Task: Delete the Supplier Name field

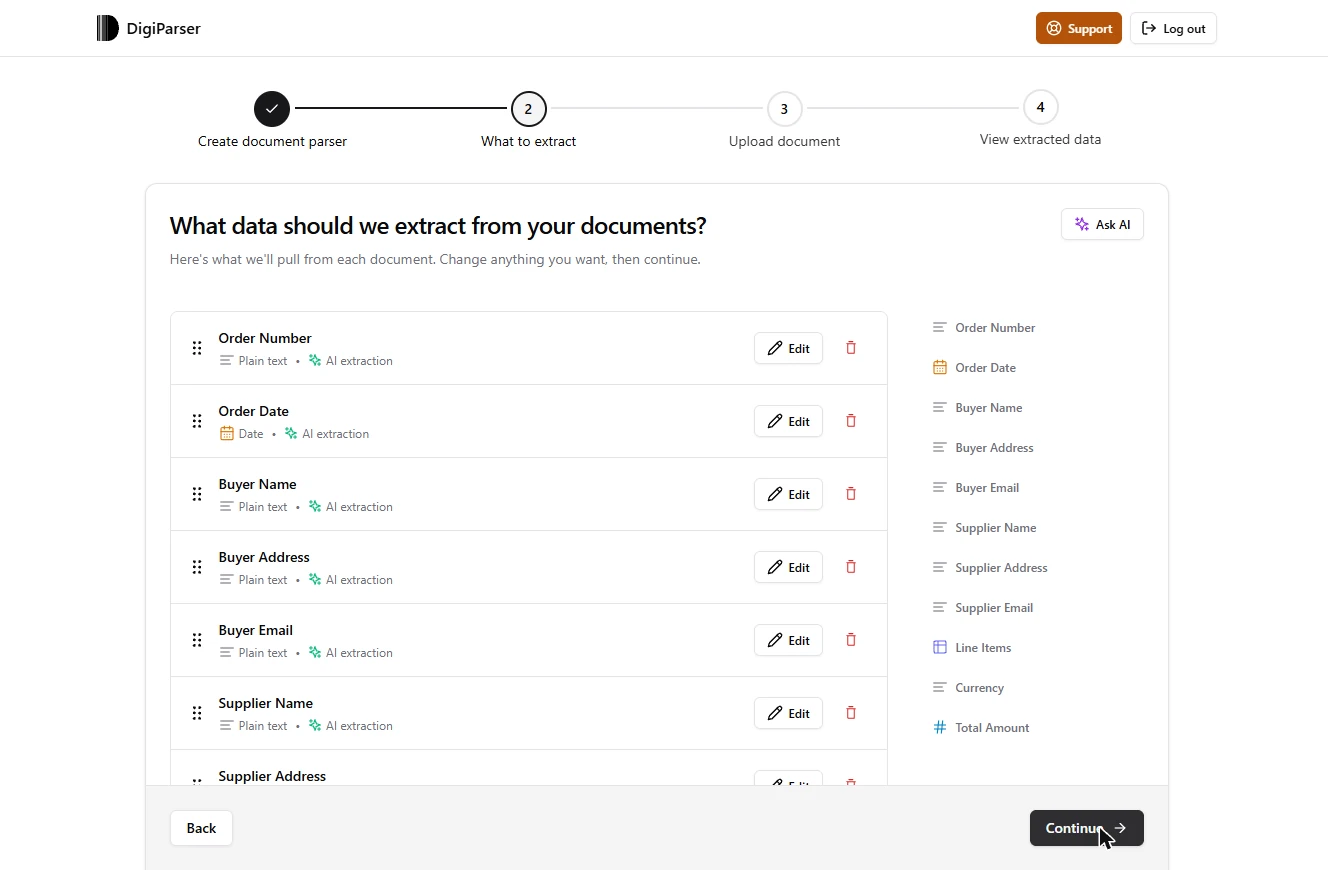Action: click(851, 713)
